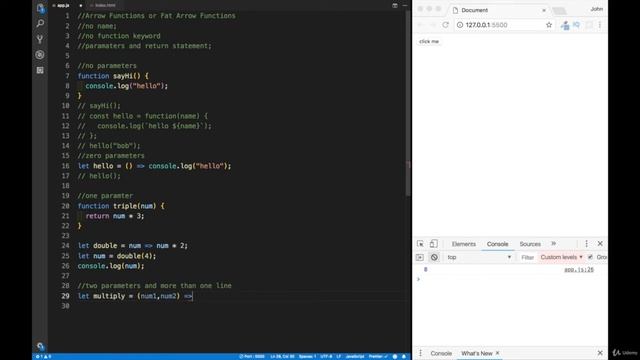Change indentation via the Spaces status item
Viewport: 640px width, 360px height.
pos(307,357)
